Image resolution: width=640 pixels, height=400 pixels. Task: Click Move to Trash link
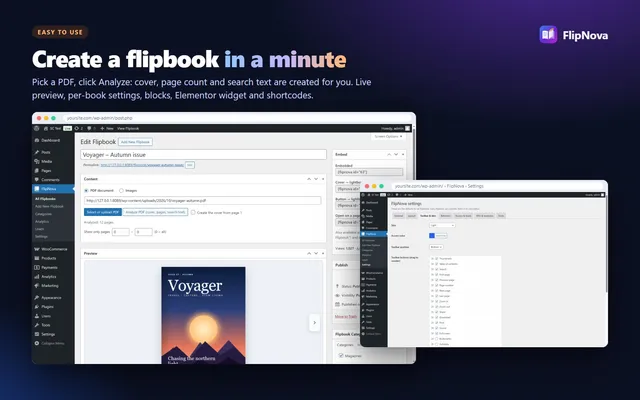(x=346, y=316)
